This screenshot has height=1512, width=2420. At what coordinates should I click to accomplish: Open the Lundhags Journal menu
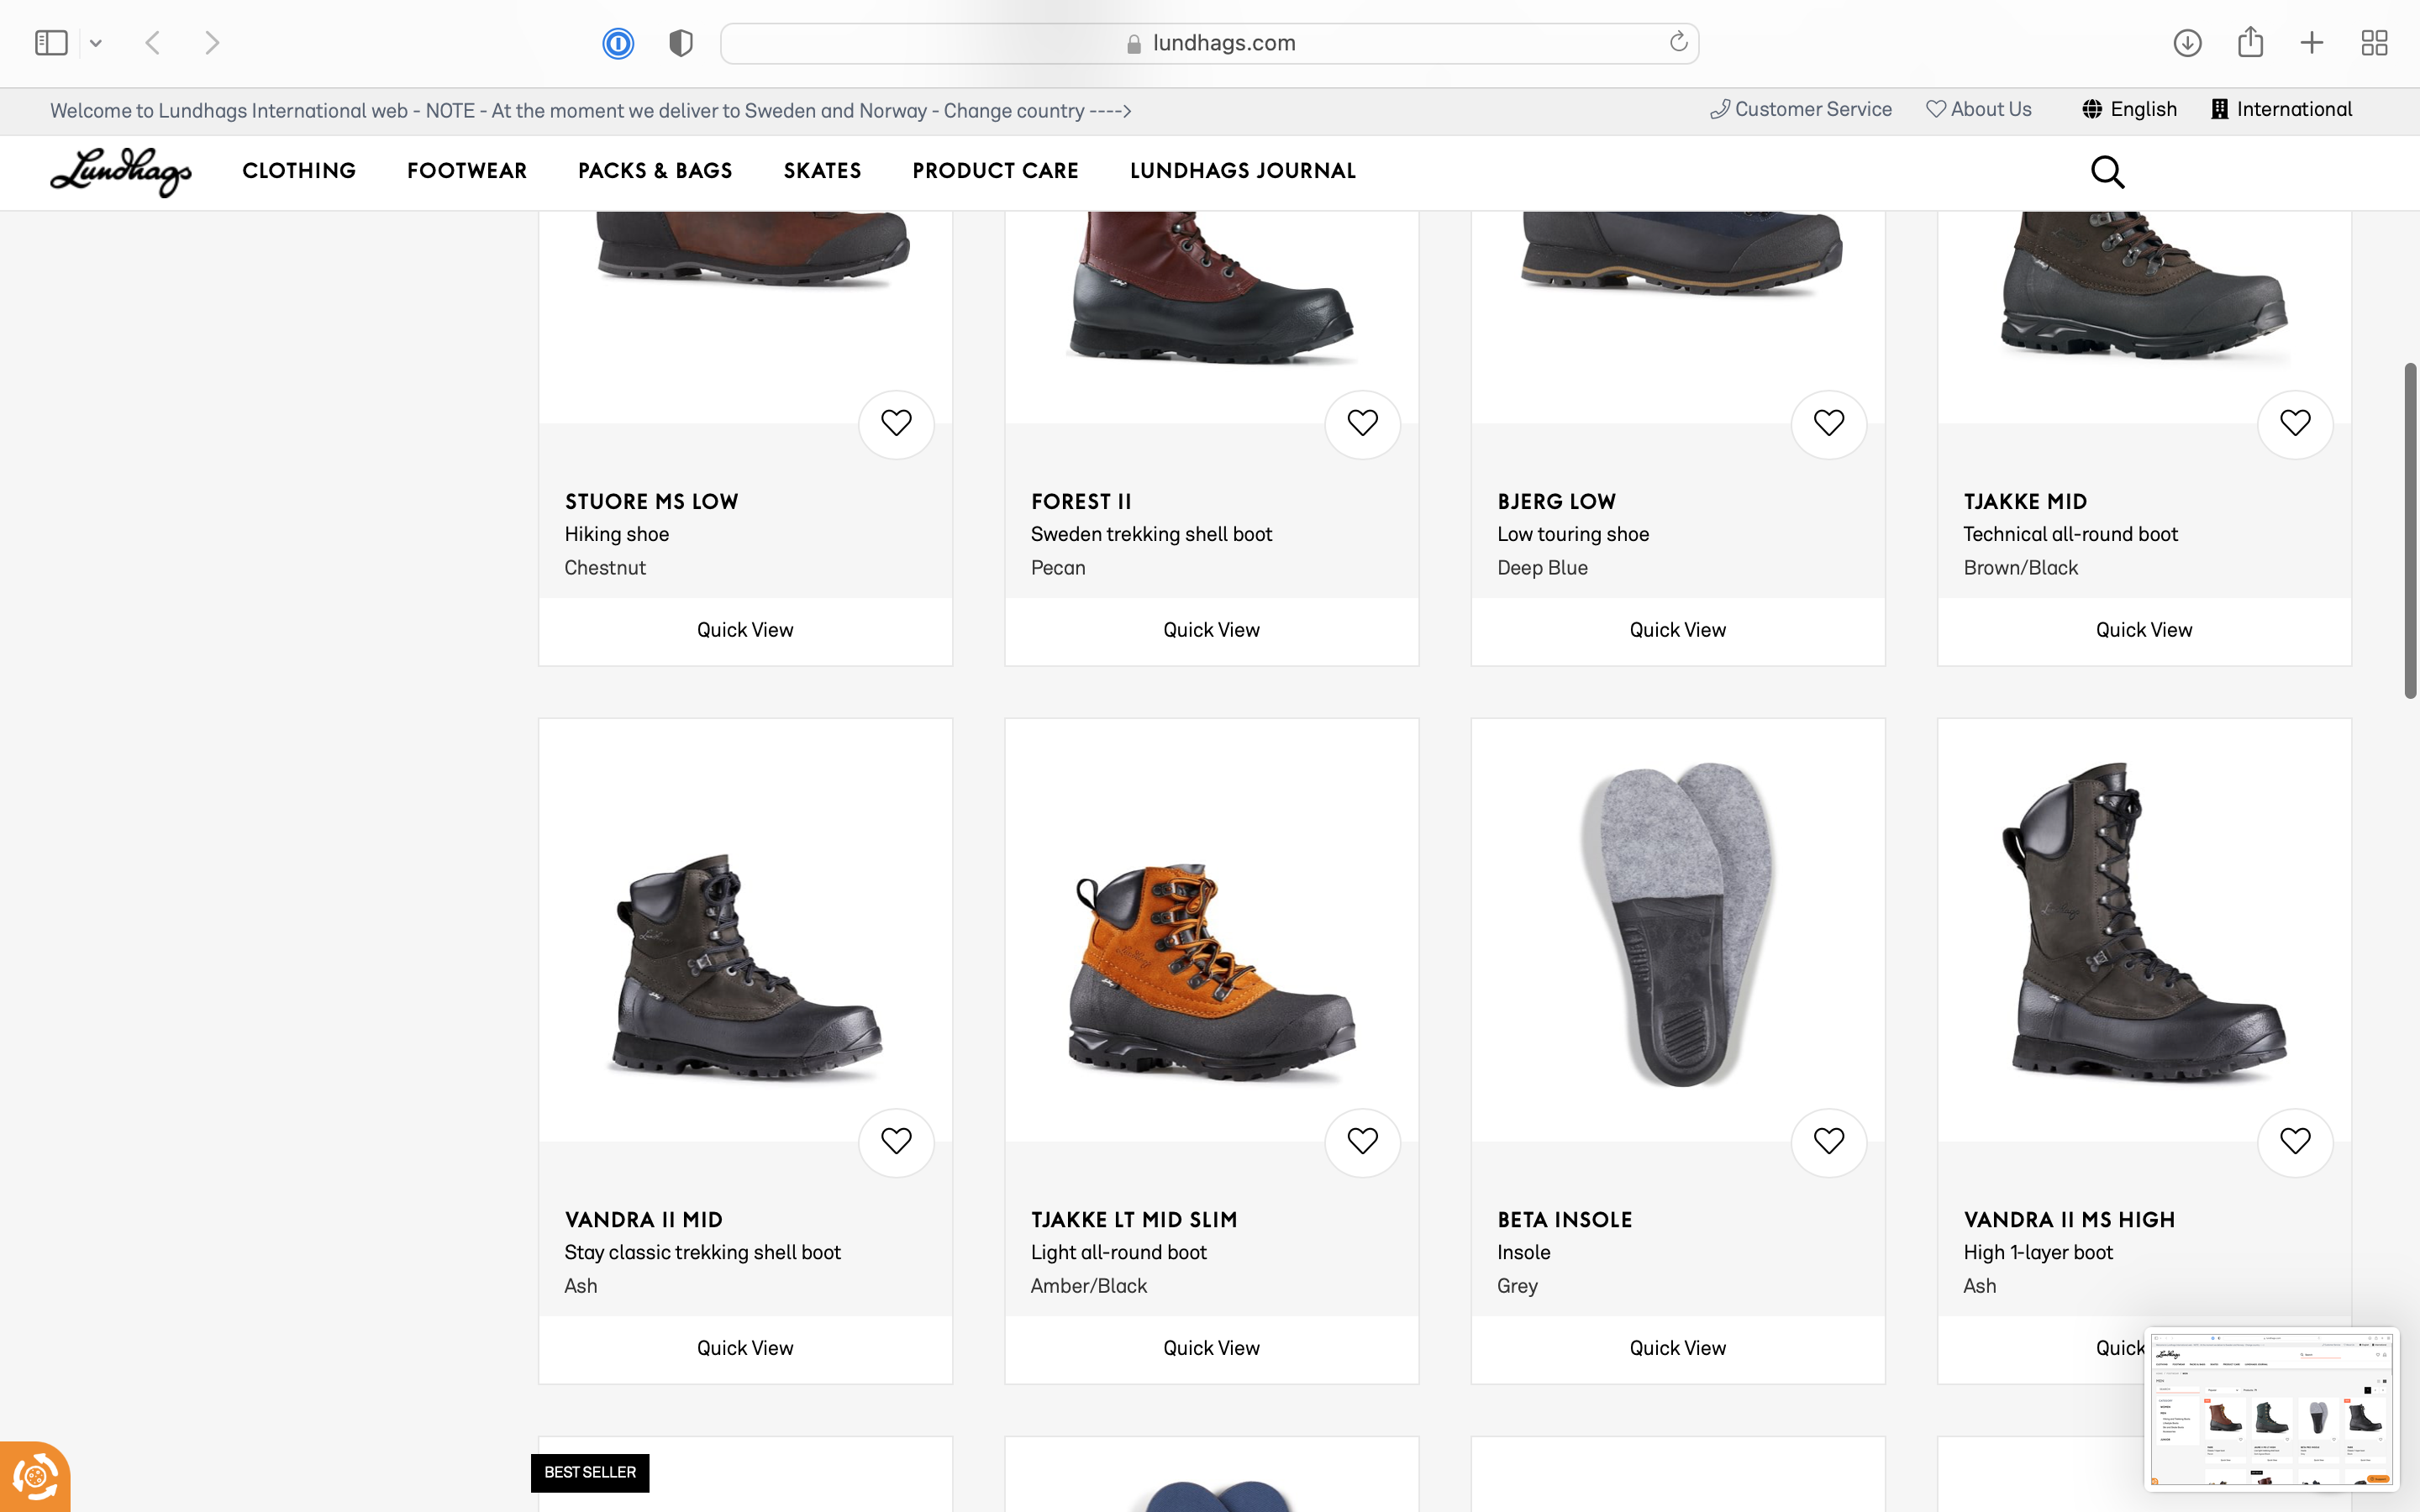point(1243,171)
